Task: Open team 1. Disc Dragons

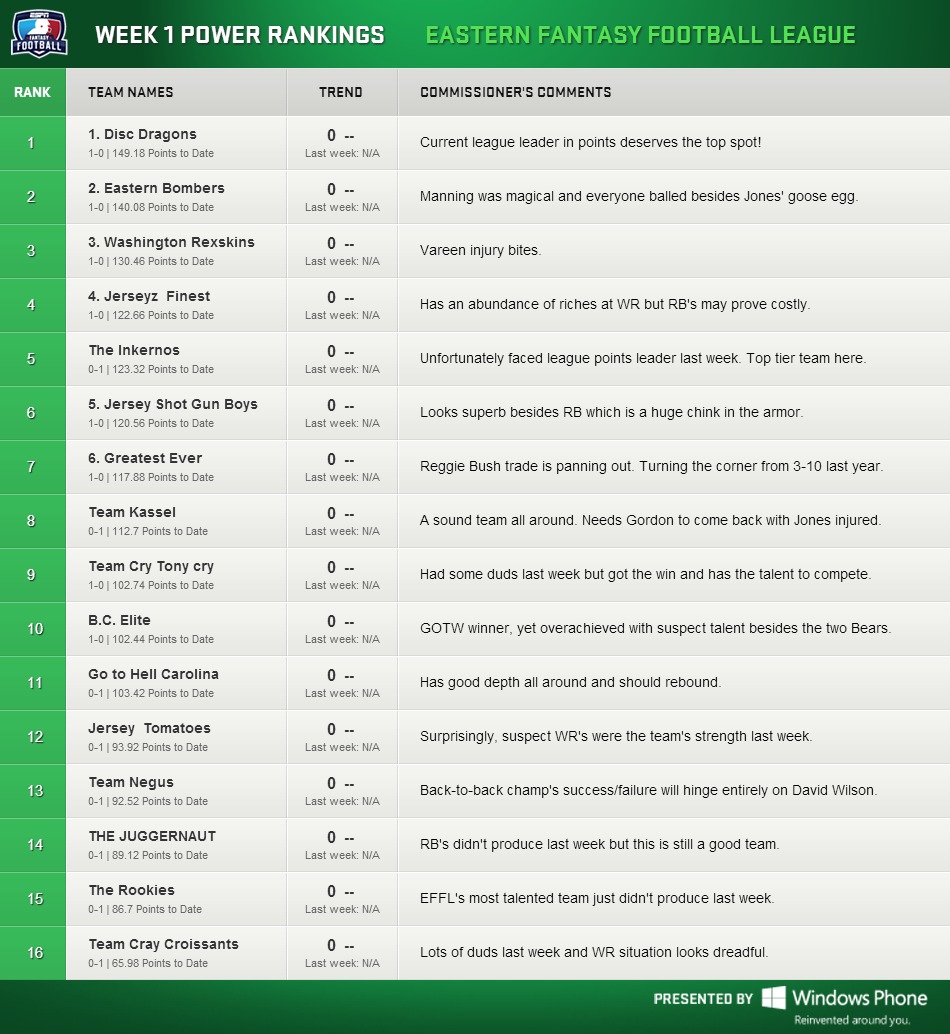Action: point(142,134)
